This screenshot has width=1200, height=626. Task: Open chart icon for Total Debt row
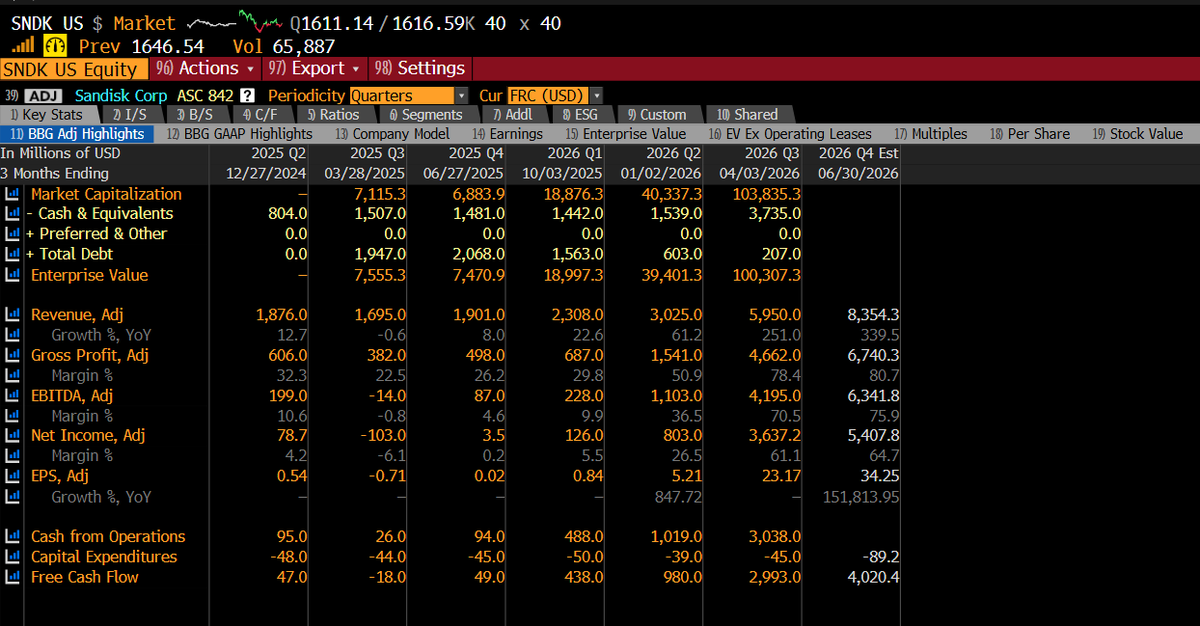point(13,255)
